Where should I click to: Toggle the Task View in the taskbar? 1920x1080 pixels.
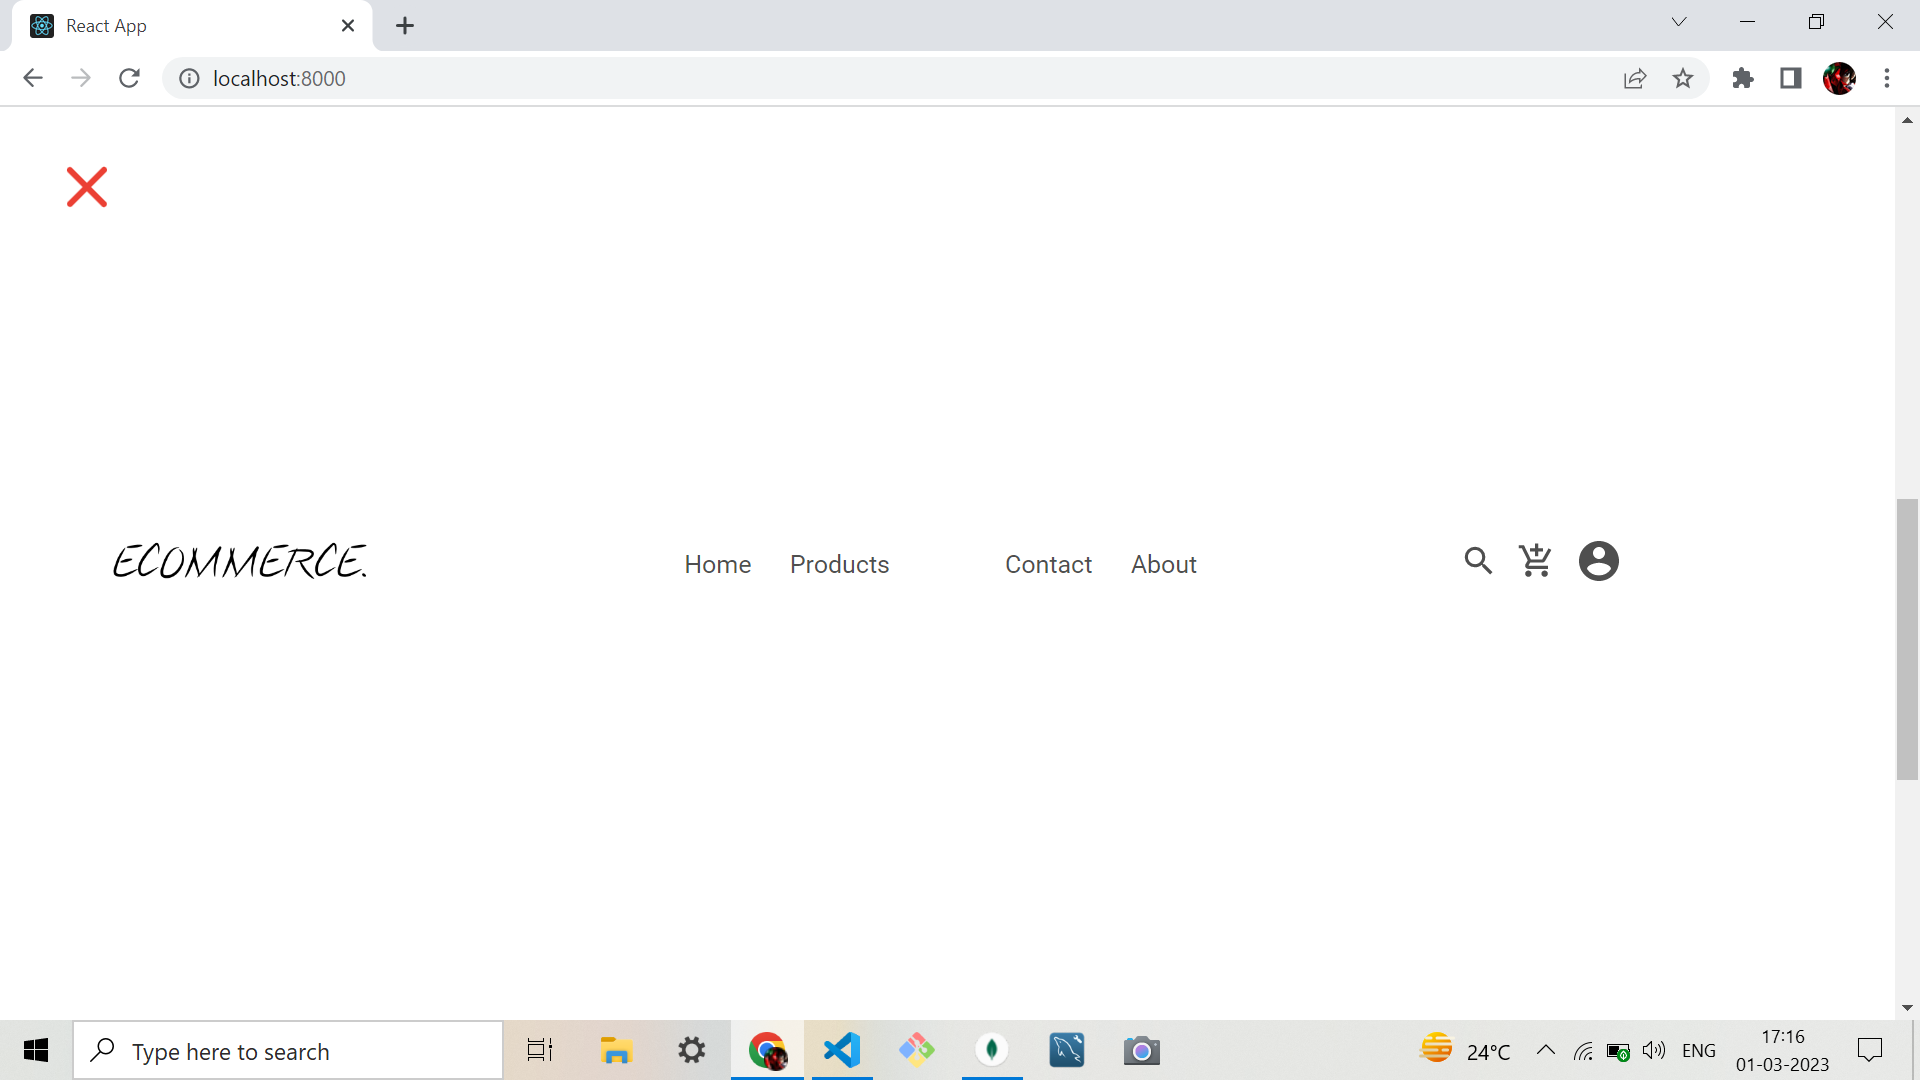pos(539,1050)
